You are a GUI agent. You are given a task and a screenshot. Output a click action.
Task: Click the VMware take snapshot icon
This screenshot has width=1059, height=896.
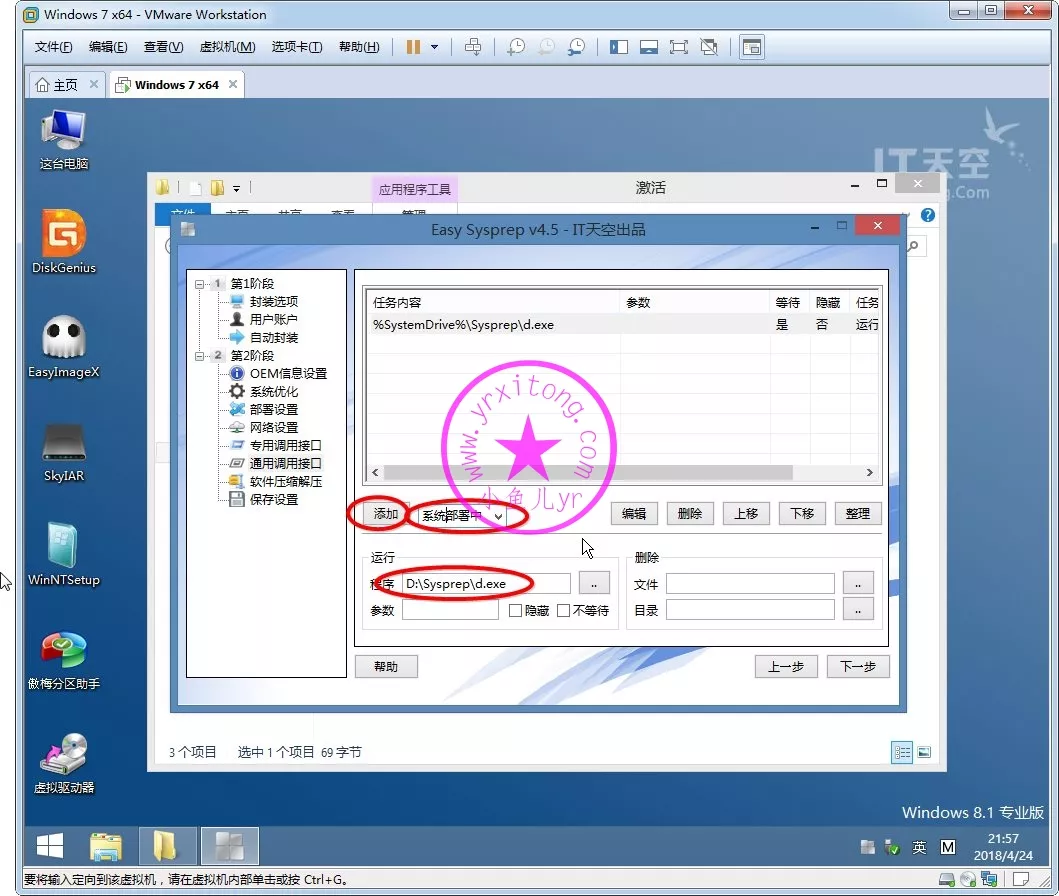click(x=516, y=47)
